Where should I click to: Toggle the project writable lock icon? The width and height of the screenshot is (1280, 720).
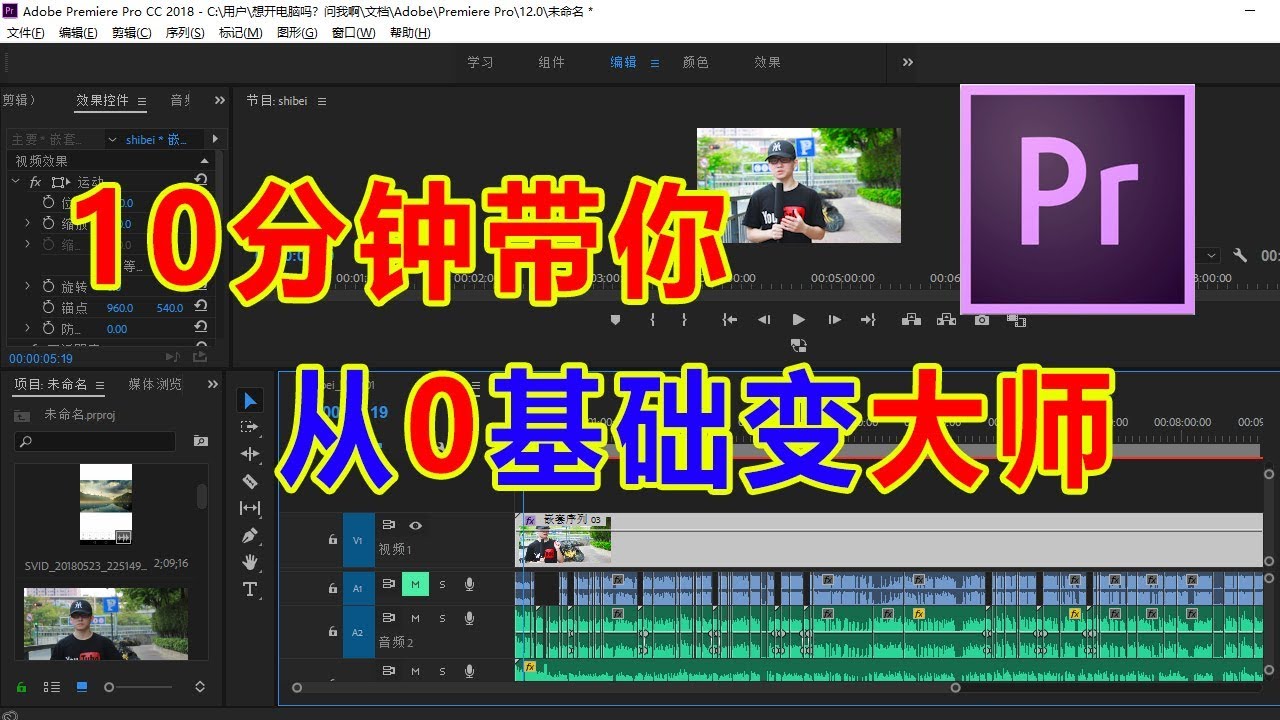pyautogui.click(x=21, y=687)
